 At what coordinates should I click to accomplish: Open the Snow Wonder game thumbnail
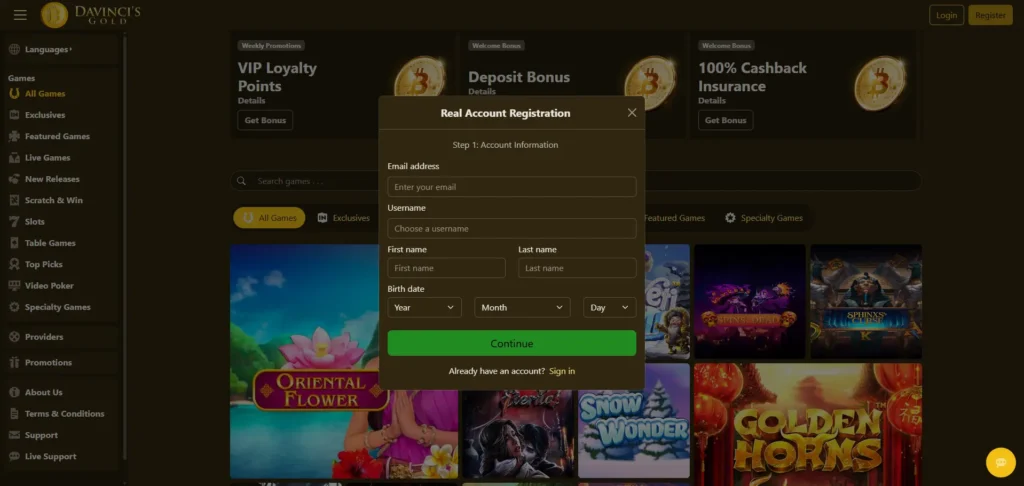[633, 421]
